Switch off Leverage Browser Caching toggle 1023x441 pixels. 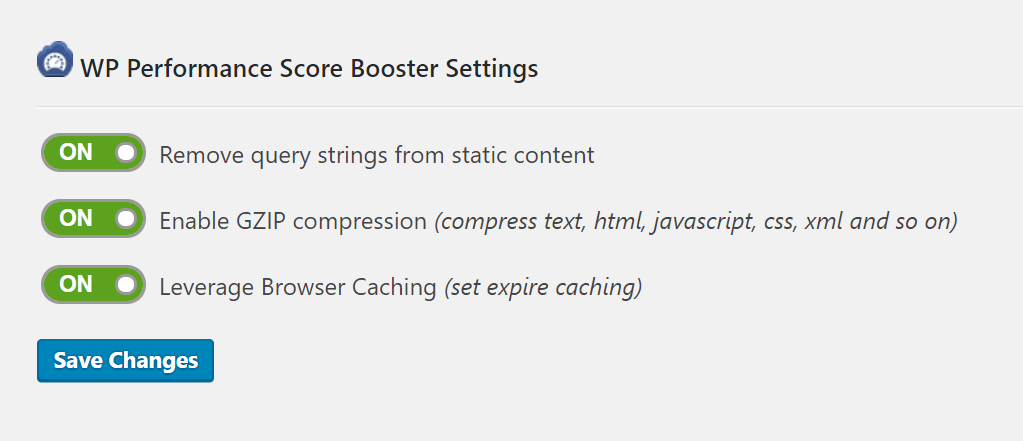click(93, 284)
